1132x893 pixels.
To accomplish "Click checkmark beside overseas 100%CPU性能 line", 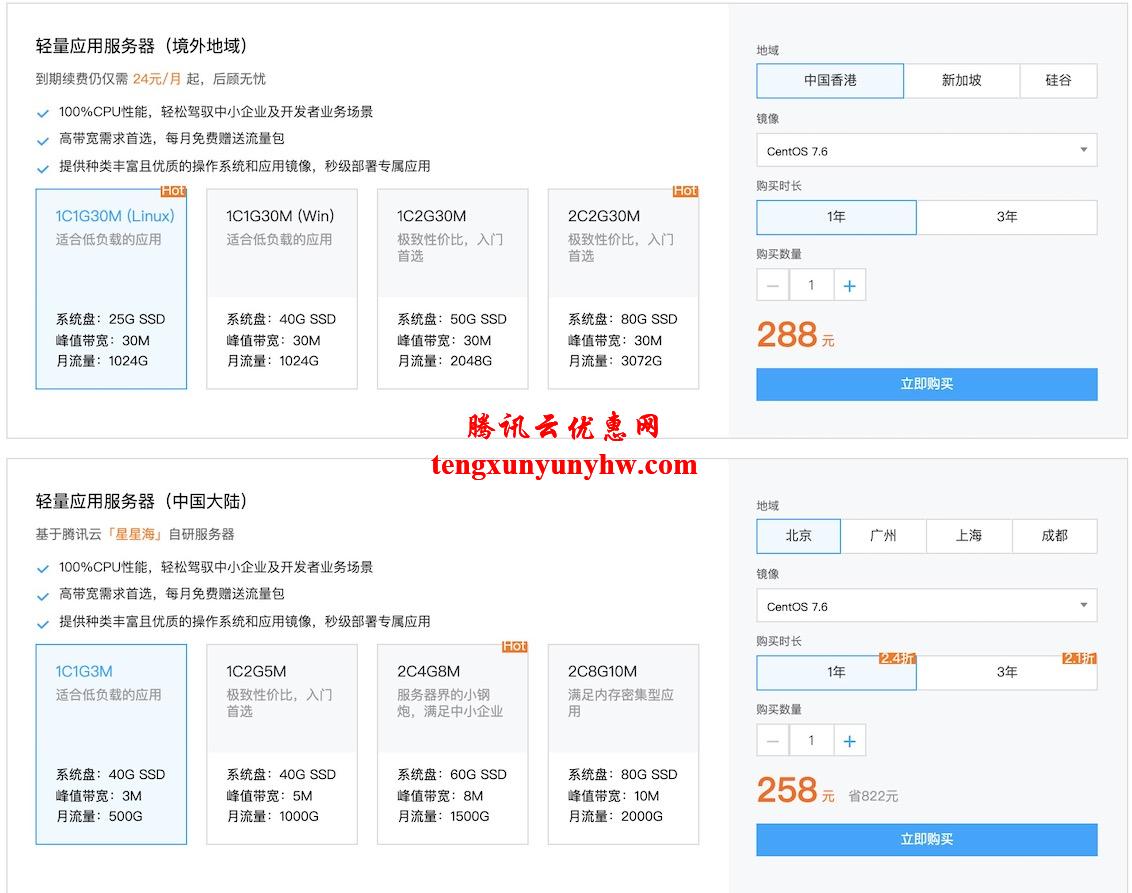I will coord(43,113).
